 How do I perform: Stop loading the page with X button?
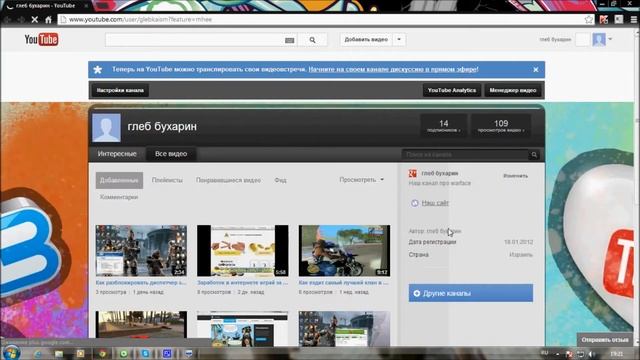click(35, 19)
